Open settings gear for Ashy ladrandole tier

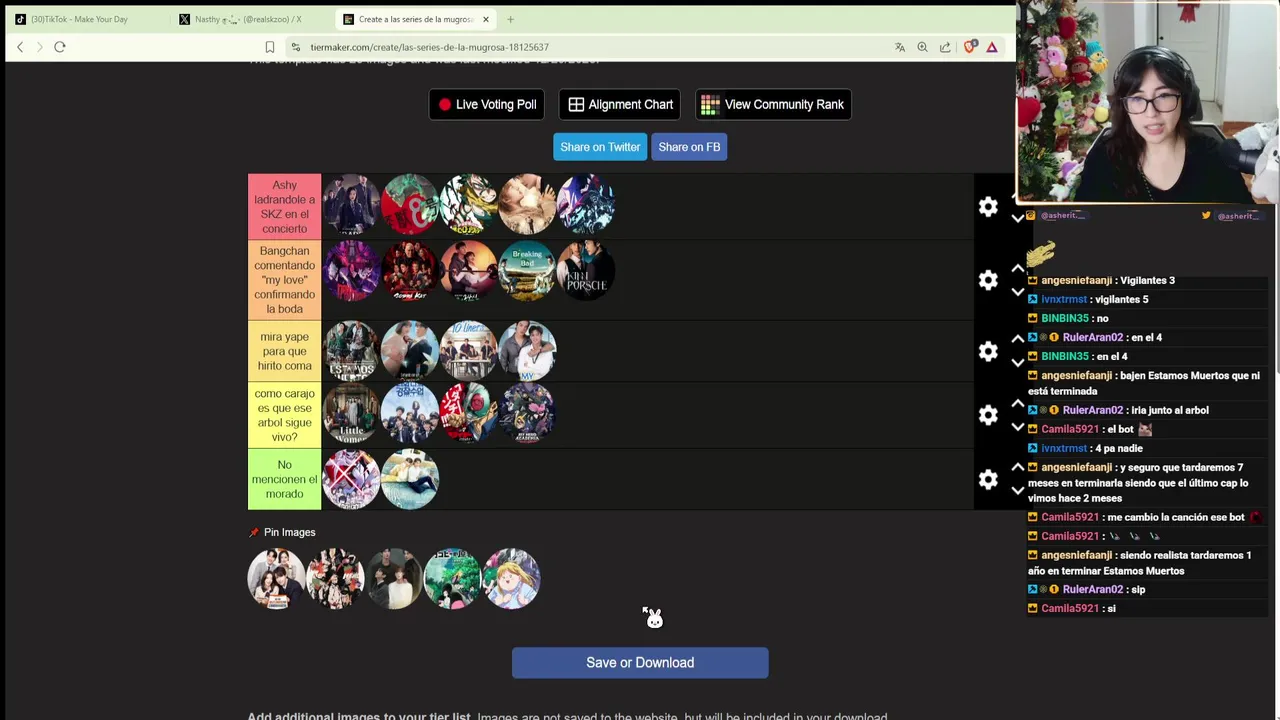tap(988, 206)
